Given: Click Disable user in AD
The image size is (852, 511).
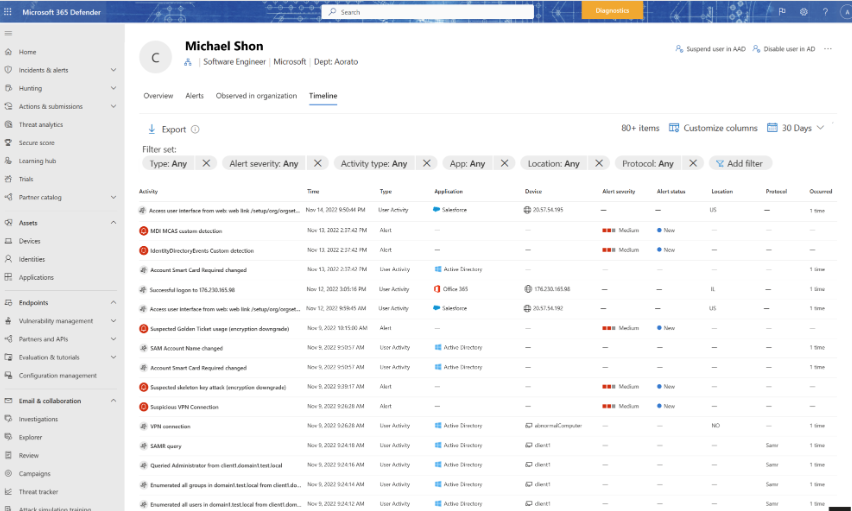Looking at the screenshot, I should pos(784,49).
